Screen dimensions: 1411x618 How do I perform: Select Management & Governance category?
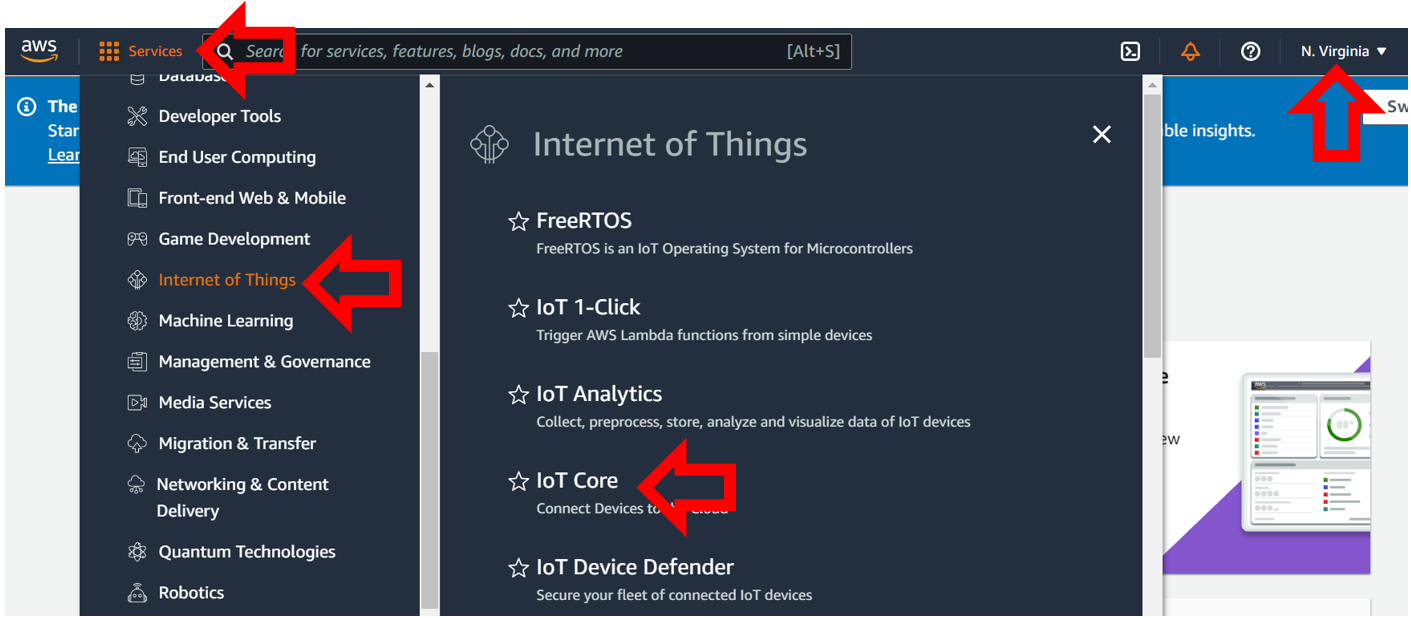pos(264,362)
